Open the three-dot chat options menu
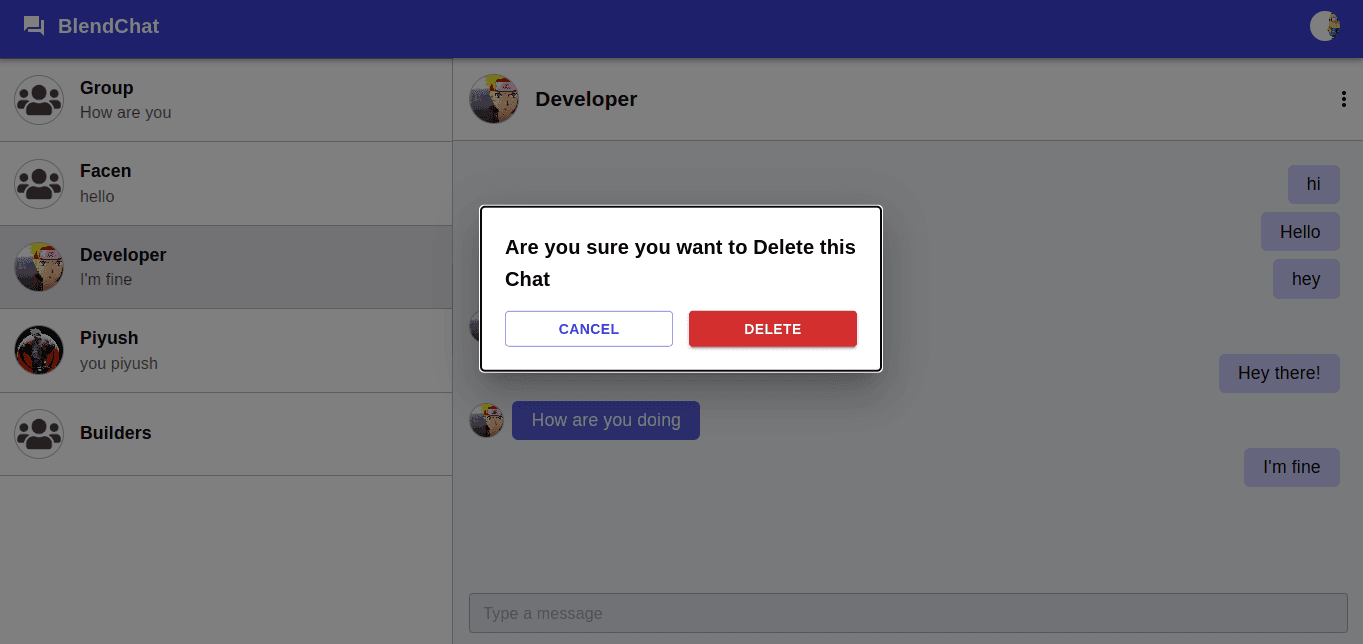 point(1343,99)
